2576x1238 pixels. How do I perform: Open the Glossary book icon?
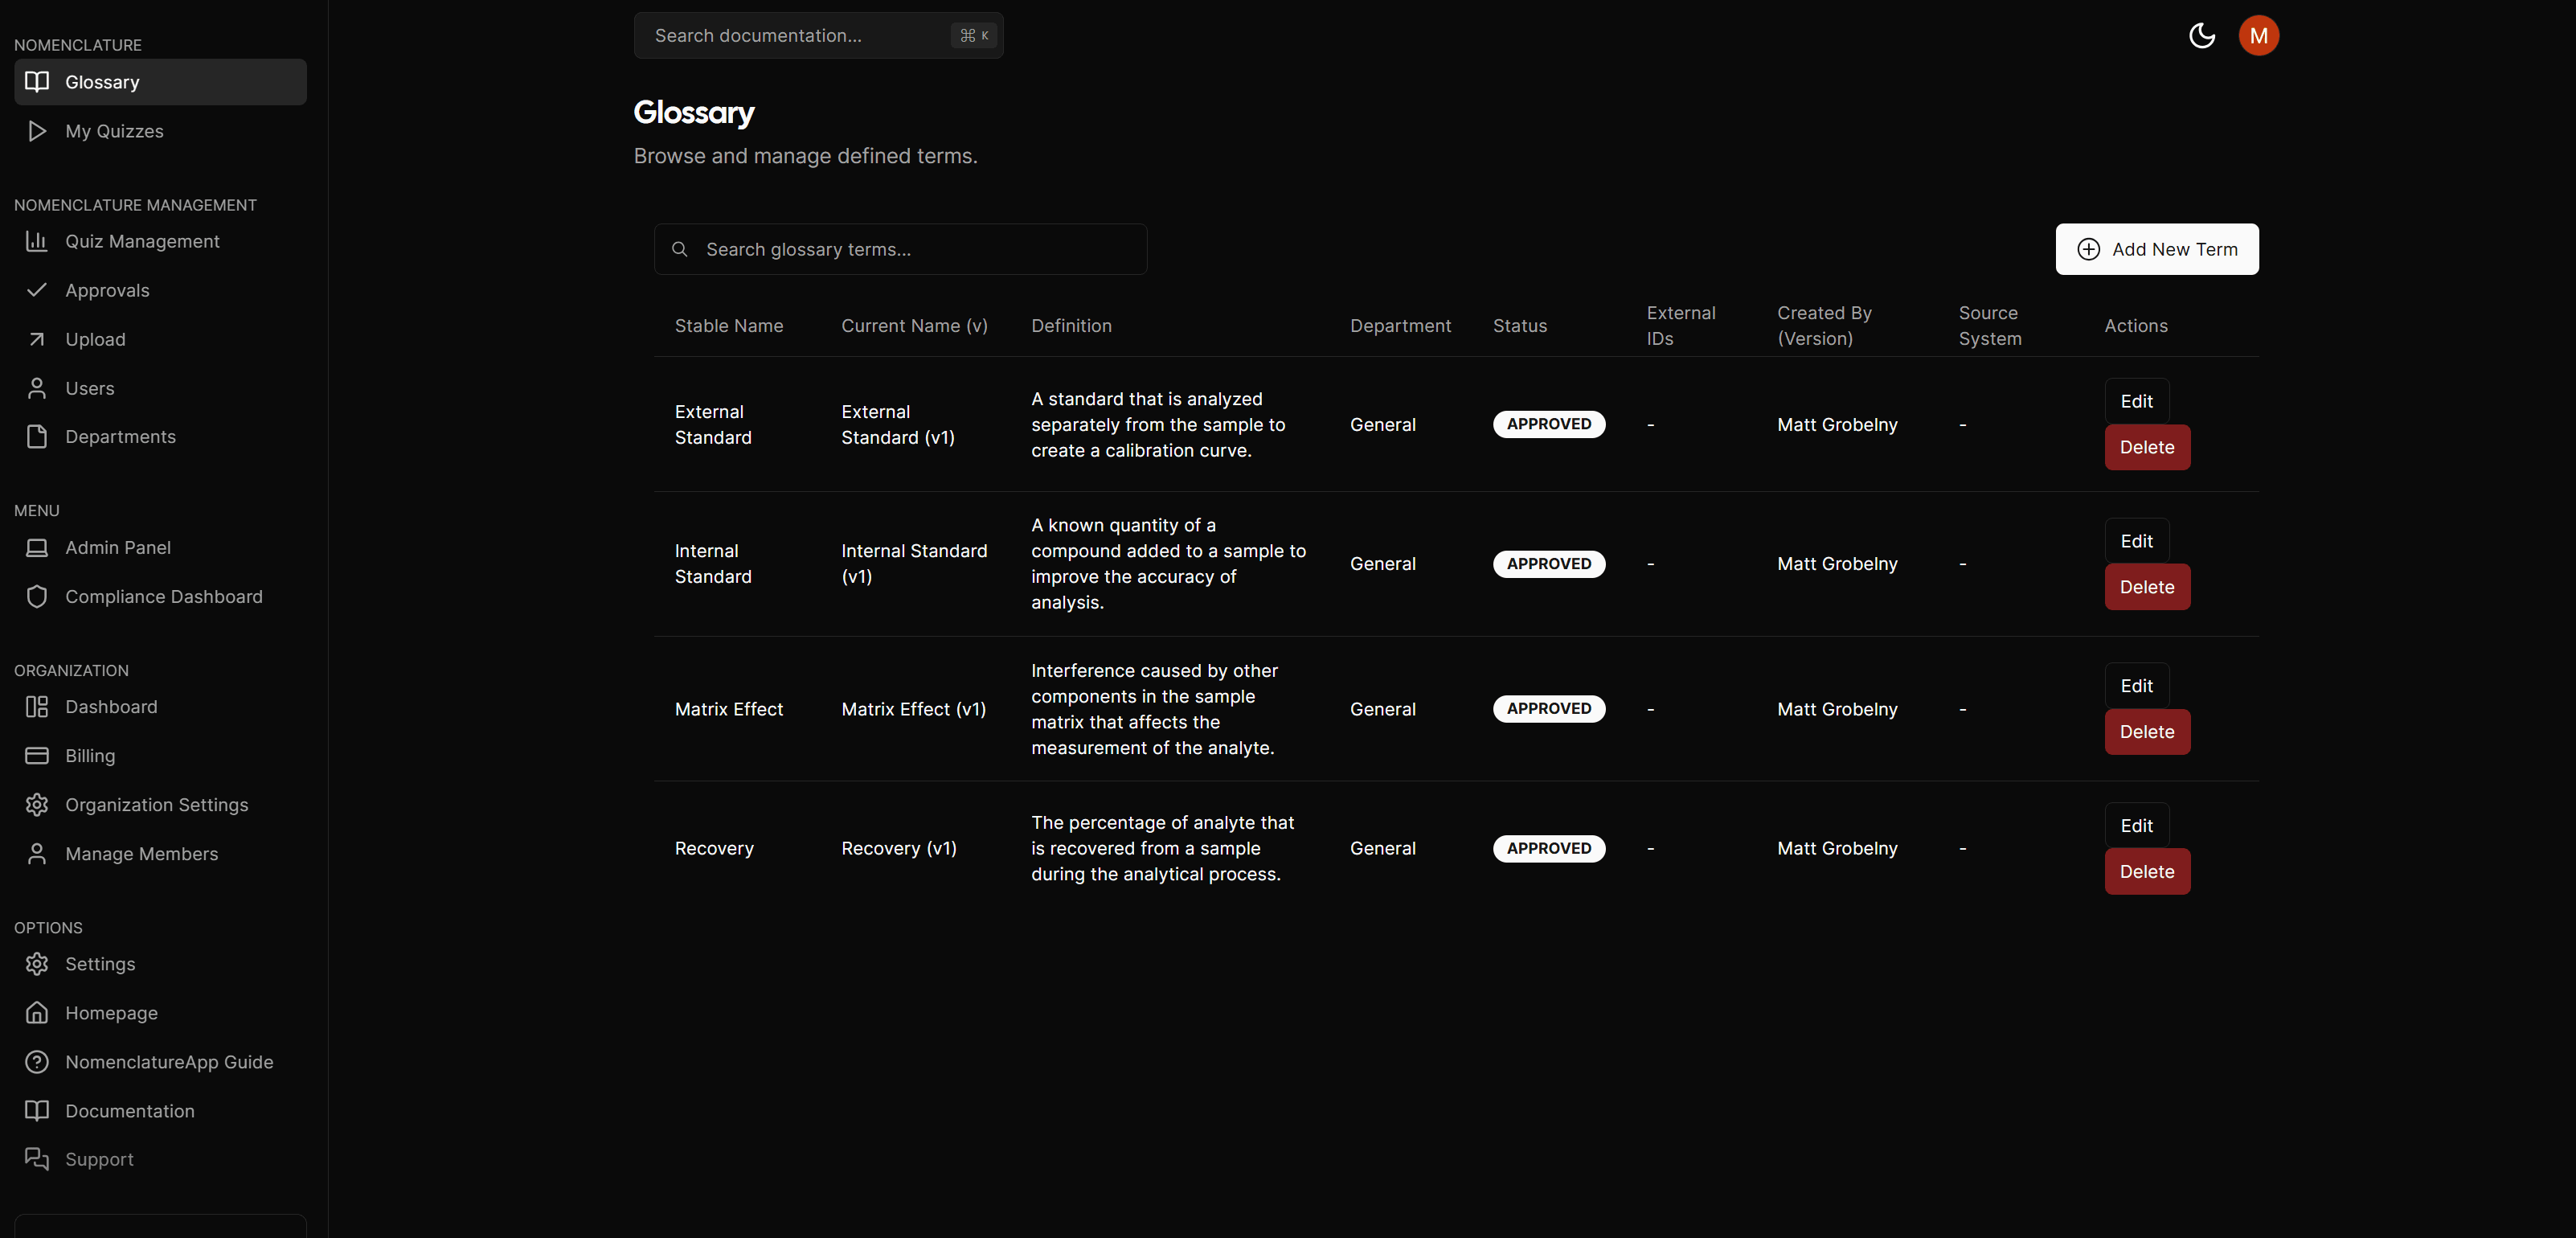point(37,81)
